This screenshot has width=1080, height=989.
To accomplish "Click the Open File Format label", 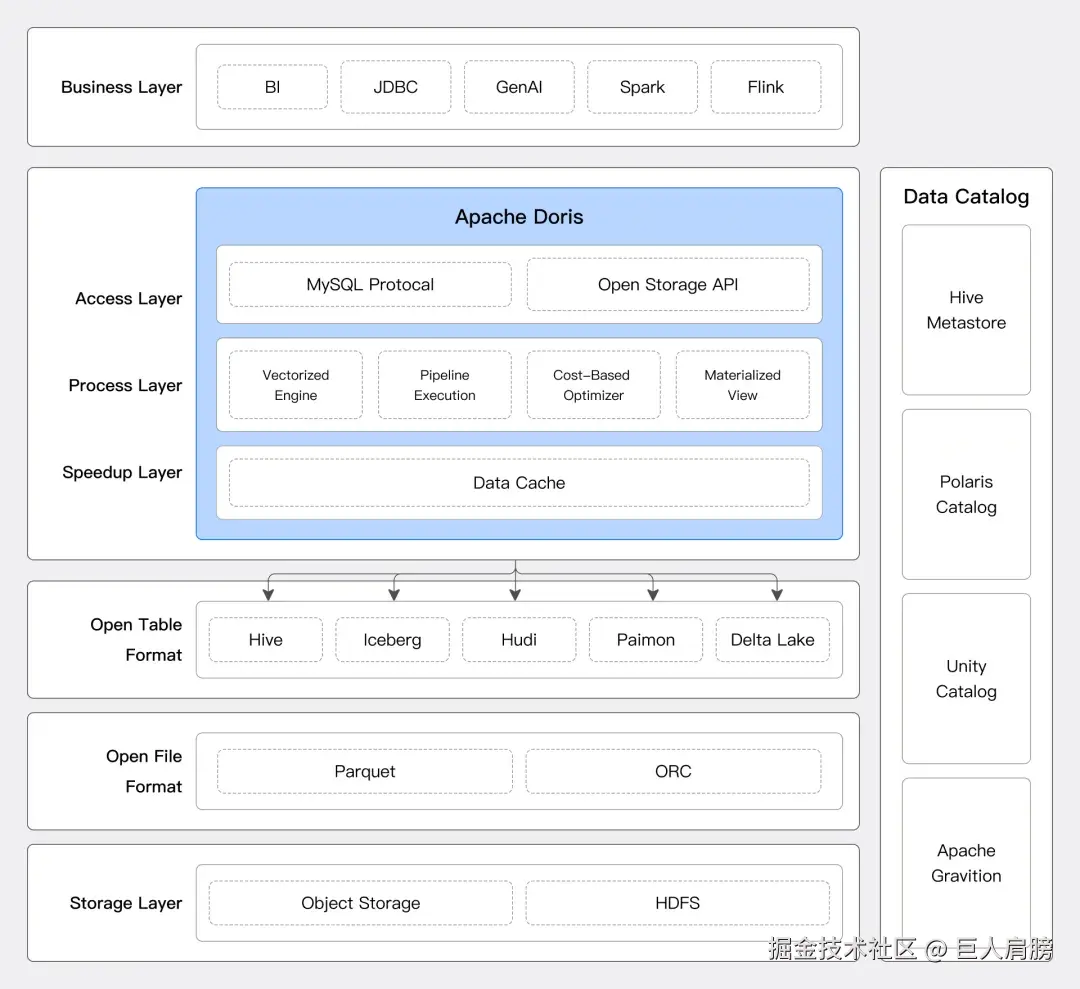I will 144,771.
